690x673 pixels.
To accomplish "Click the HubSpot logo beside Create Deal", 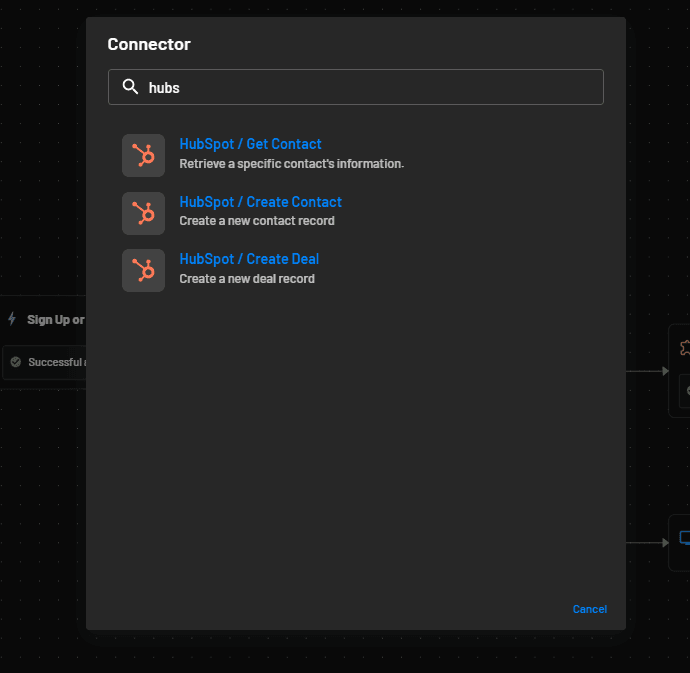I will (x=143, y=270).
